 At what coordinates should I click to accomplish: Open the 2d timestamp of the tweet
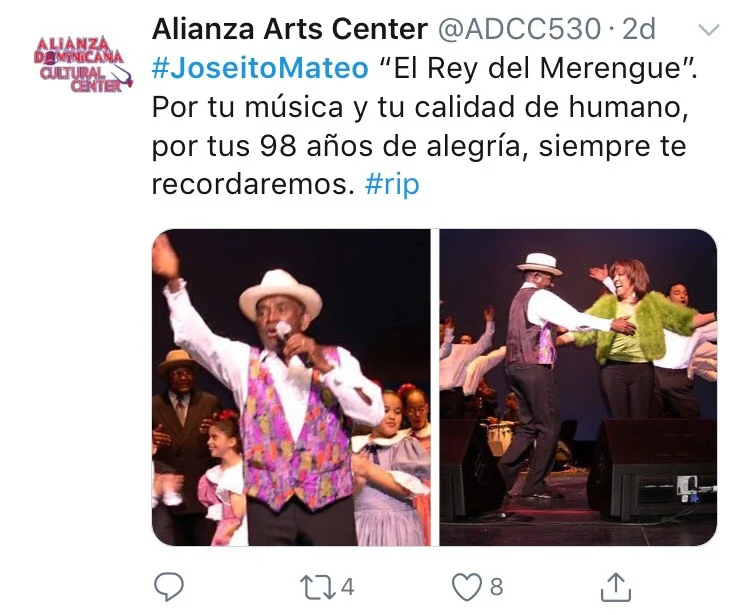pyautogui.click(x=639, y=29)
